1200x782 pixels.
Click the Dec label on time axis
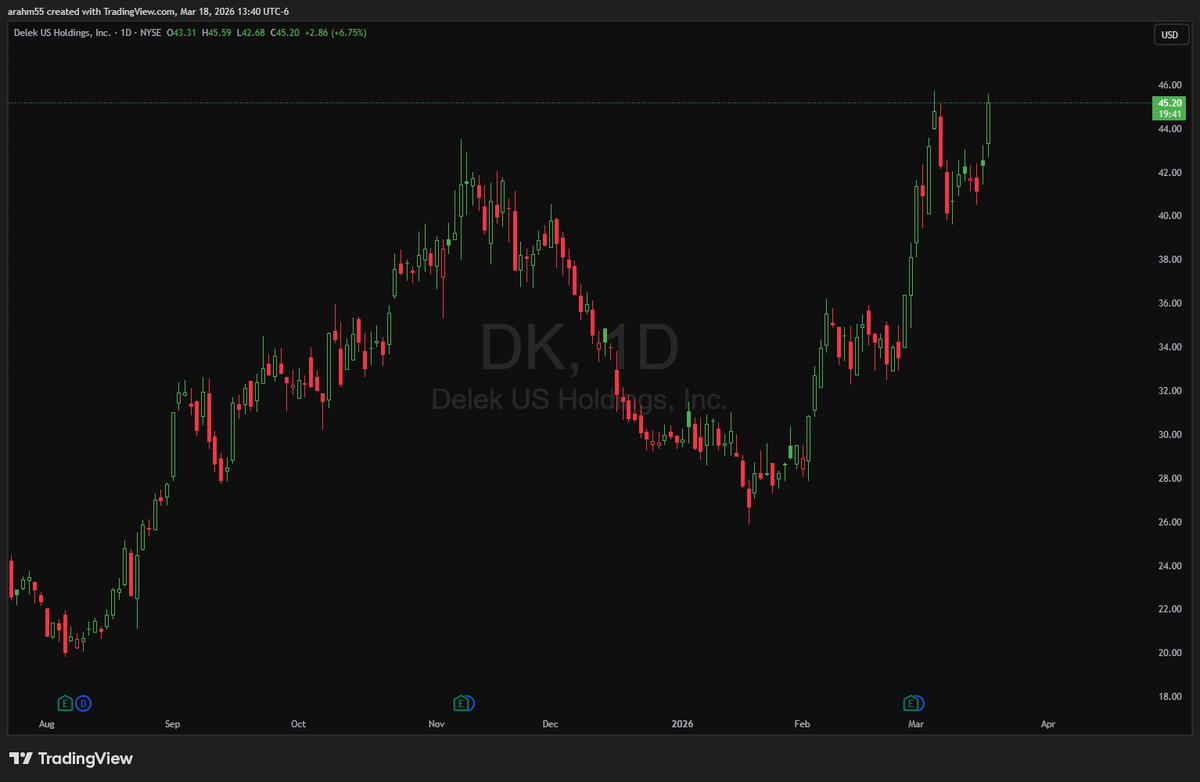click(x=549, y=723)
